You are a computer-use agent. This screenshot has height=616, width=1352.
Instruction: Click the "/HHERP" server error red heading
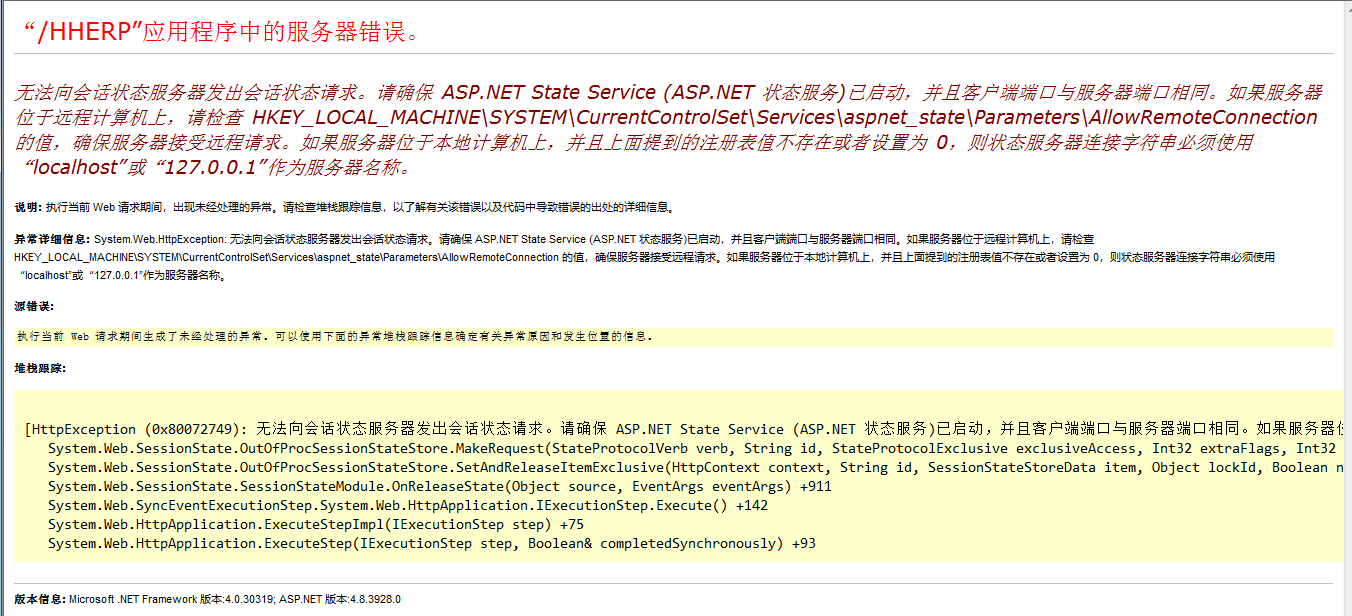click(220, 31)
